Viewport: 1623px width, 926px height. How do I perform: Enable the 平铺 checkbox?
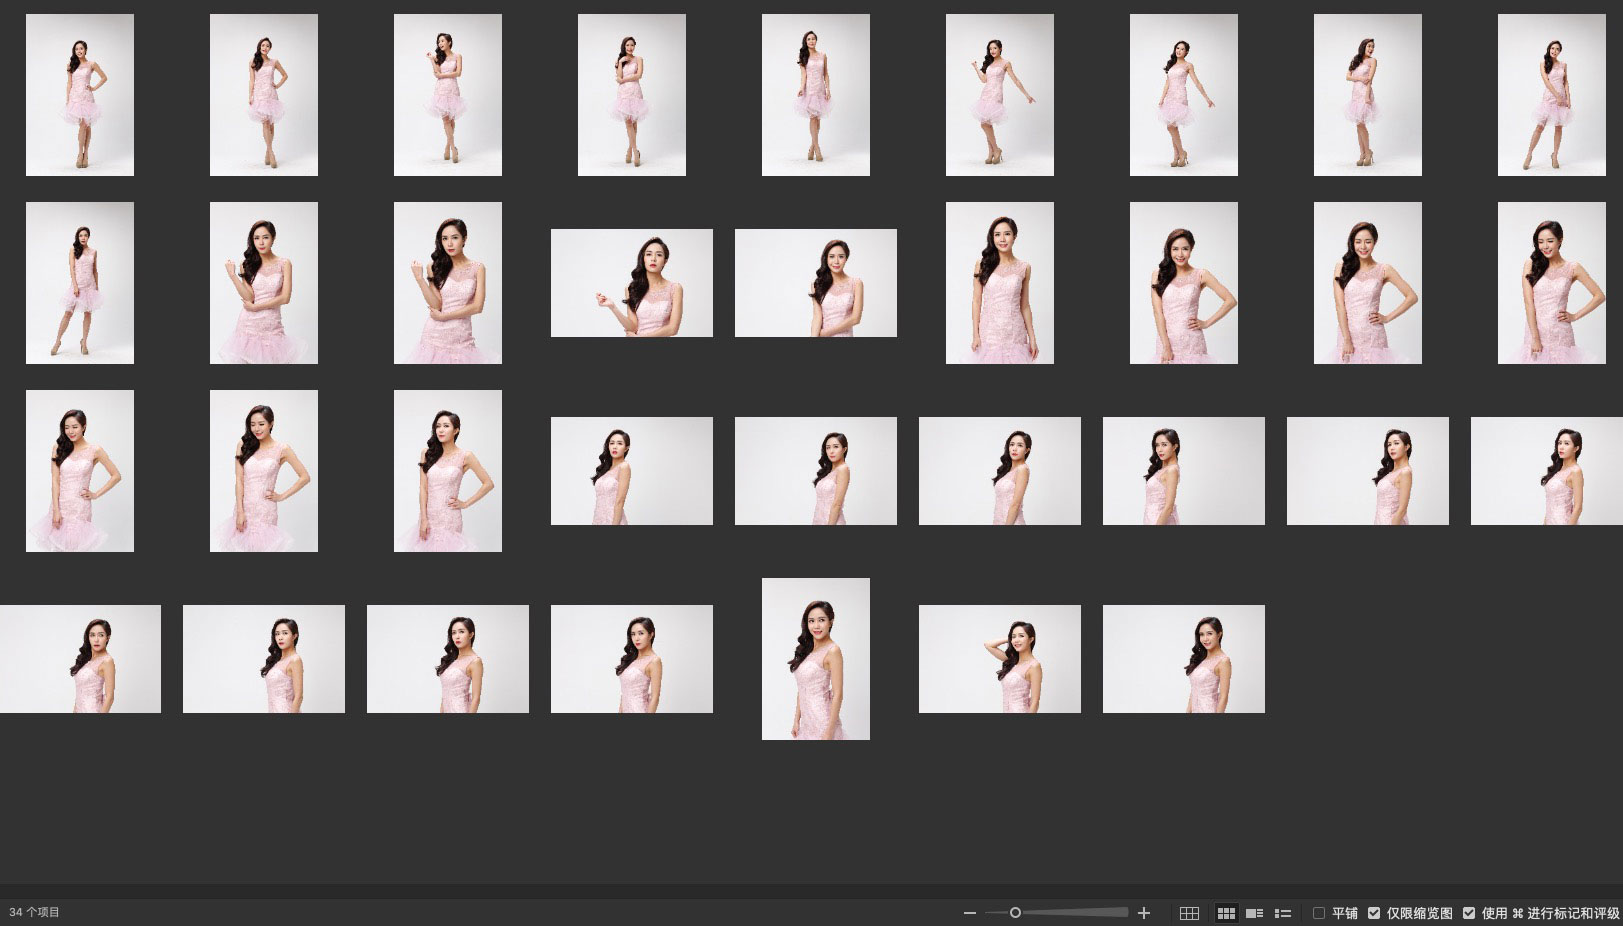click(x=1319, y=913)
